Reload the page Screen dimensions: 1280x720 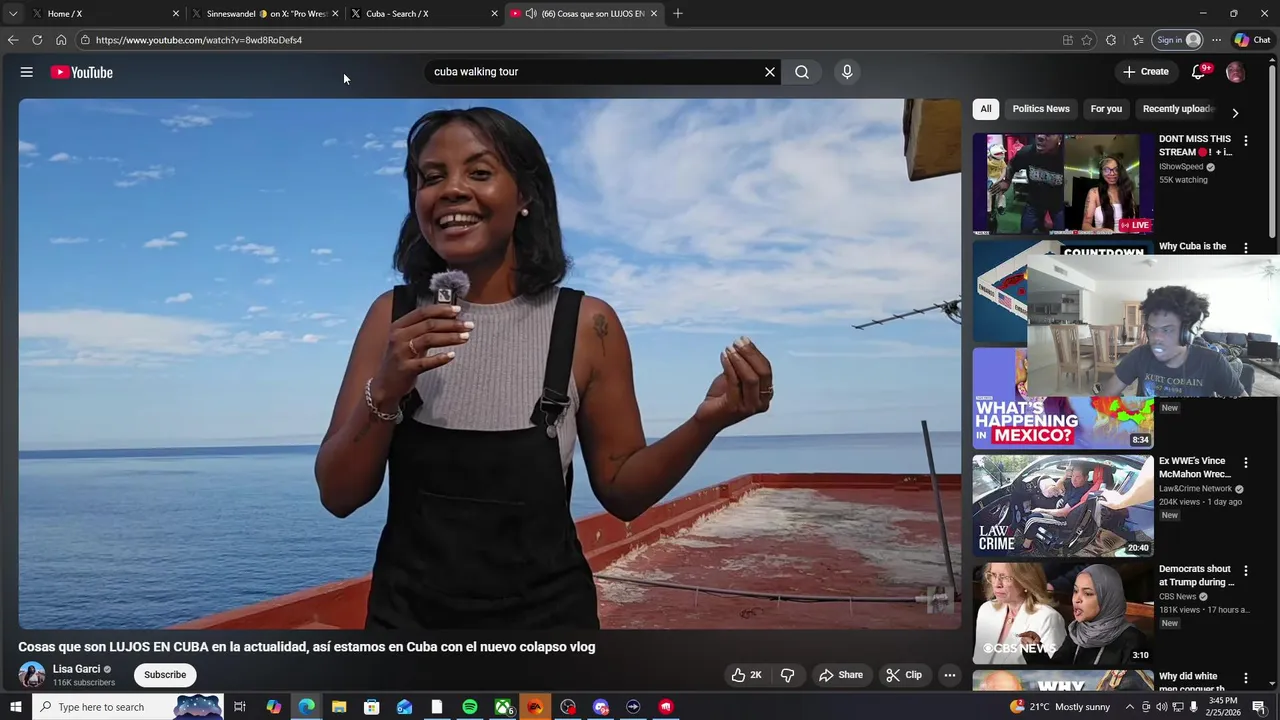pyautogui.click(x=37, y=40)
